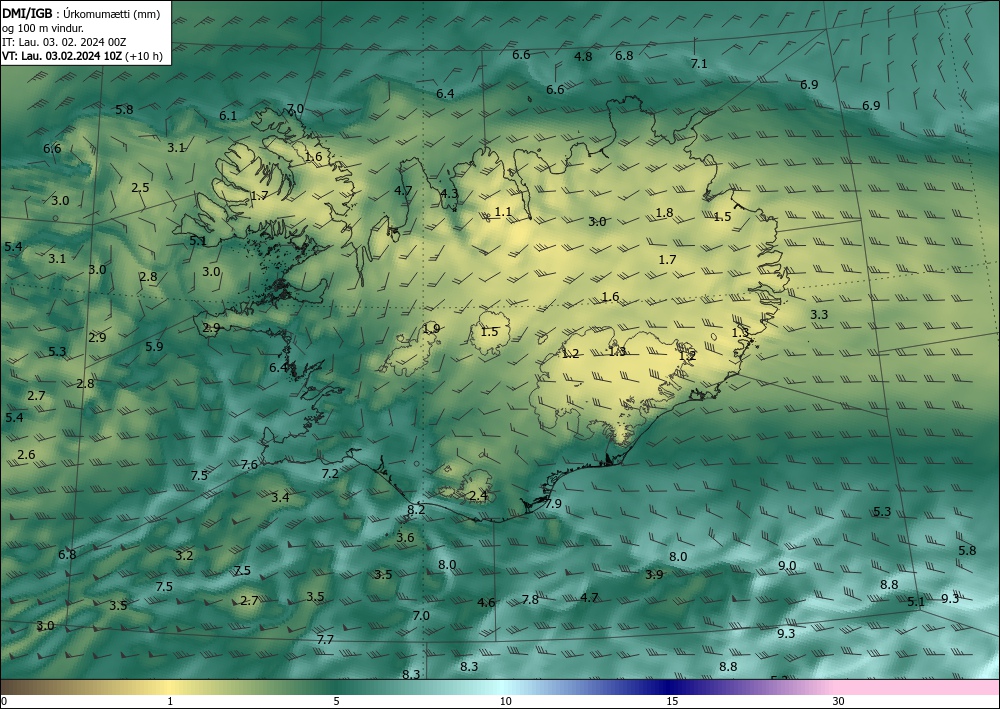Image resolution: width=1000 pixels, height=709 pixels.
Task: Click the 1.1 value on the map
Action: (503, 212)
